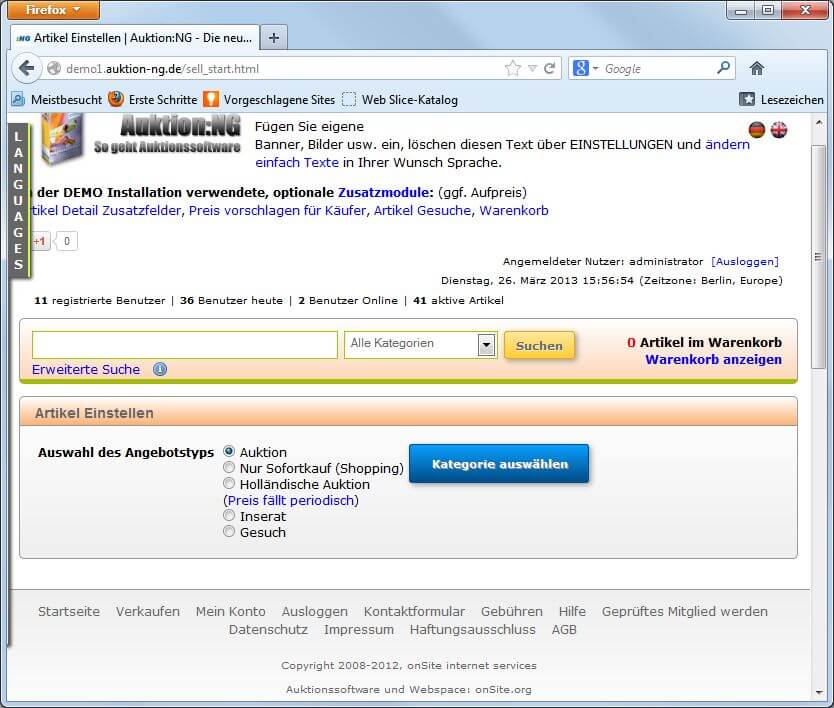Open the LANGUAGES side panel tab
The image size is (834, 708).
pyautogui.click(x=19, y=201)
